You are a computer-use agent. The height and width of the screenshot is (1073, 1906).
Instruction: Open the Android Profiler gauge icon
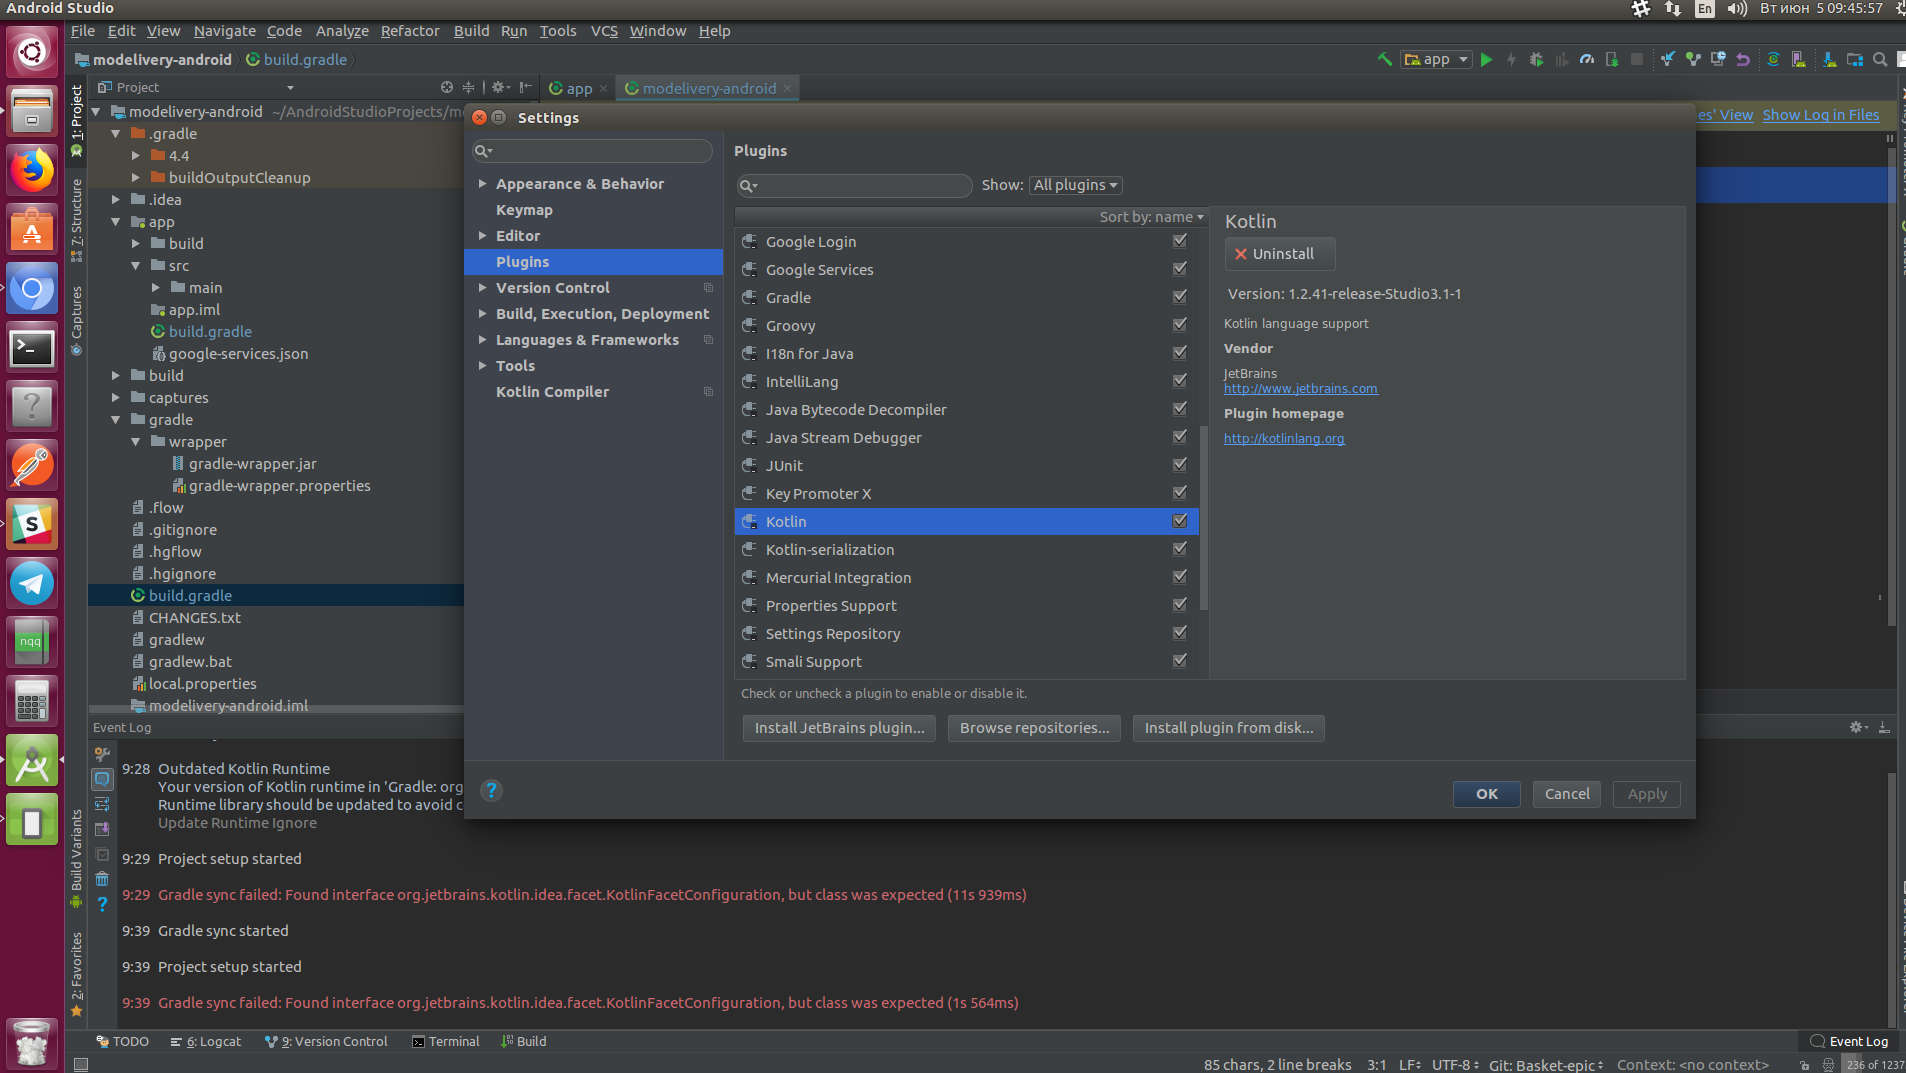click(x=1587, y=59)
